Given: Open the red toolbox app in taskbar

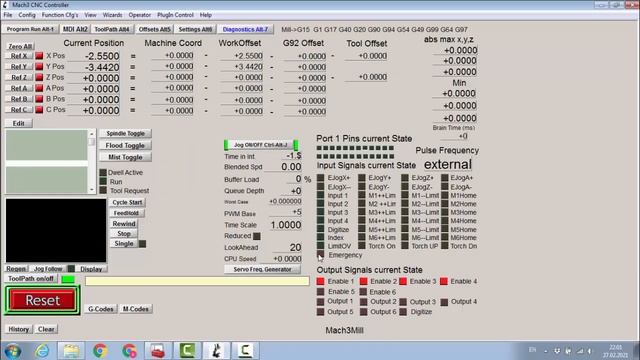Looking at the screenshot, I should point(158,351).
